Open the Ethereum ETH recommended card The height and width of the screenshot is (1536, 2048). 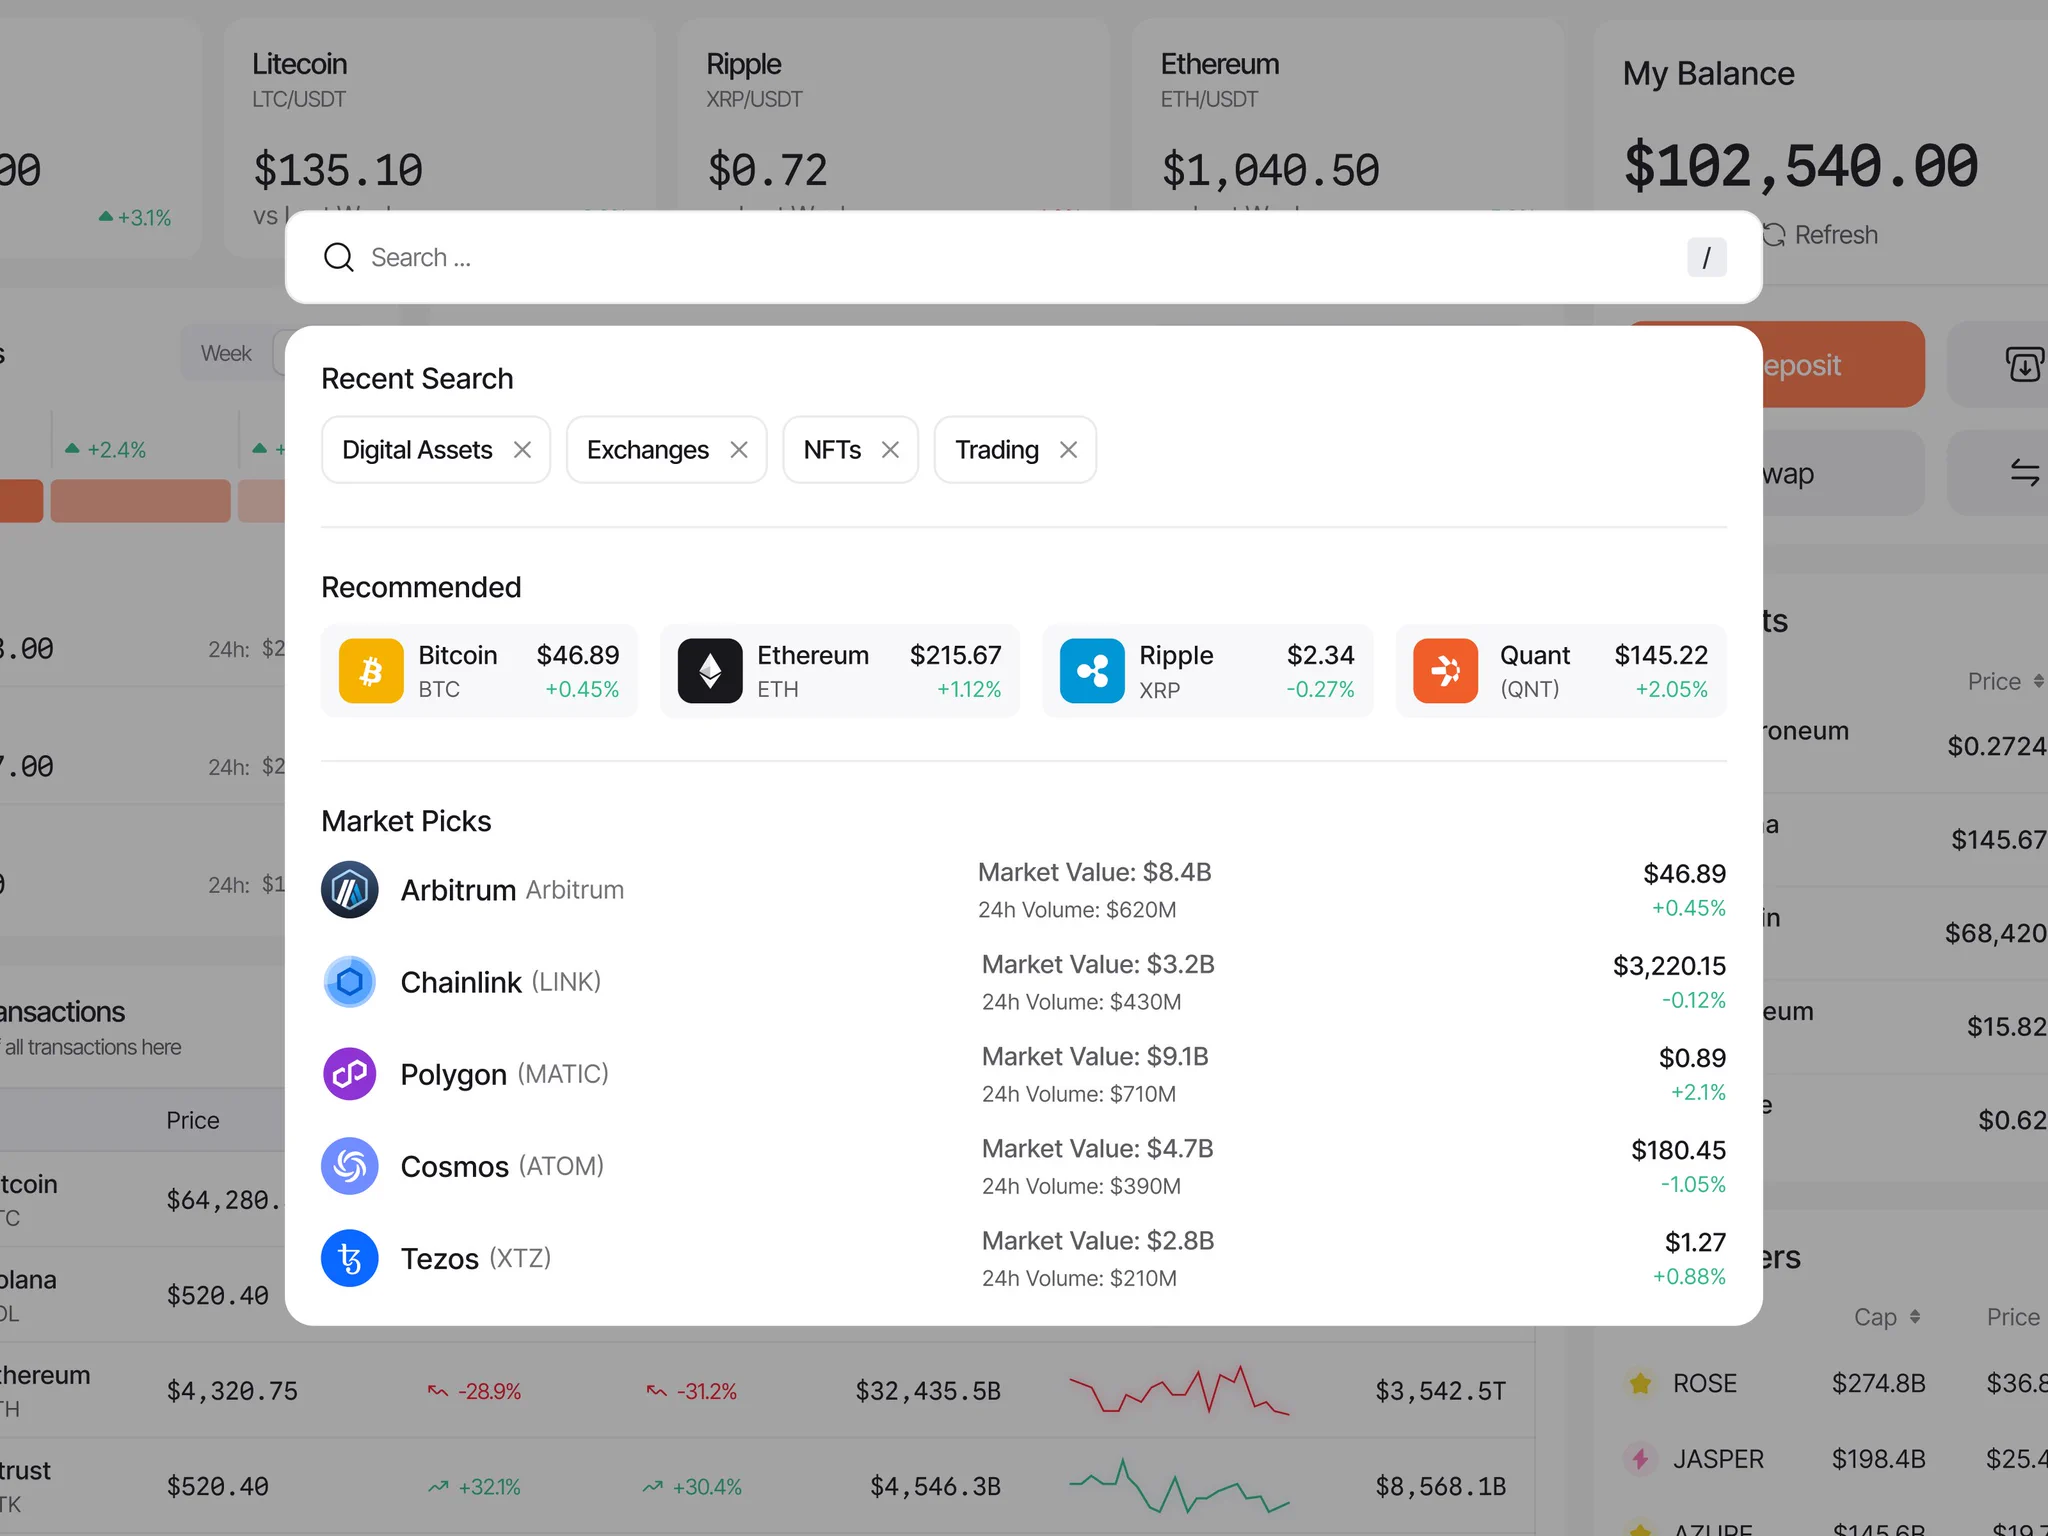(x=840, y=671)
